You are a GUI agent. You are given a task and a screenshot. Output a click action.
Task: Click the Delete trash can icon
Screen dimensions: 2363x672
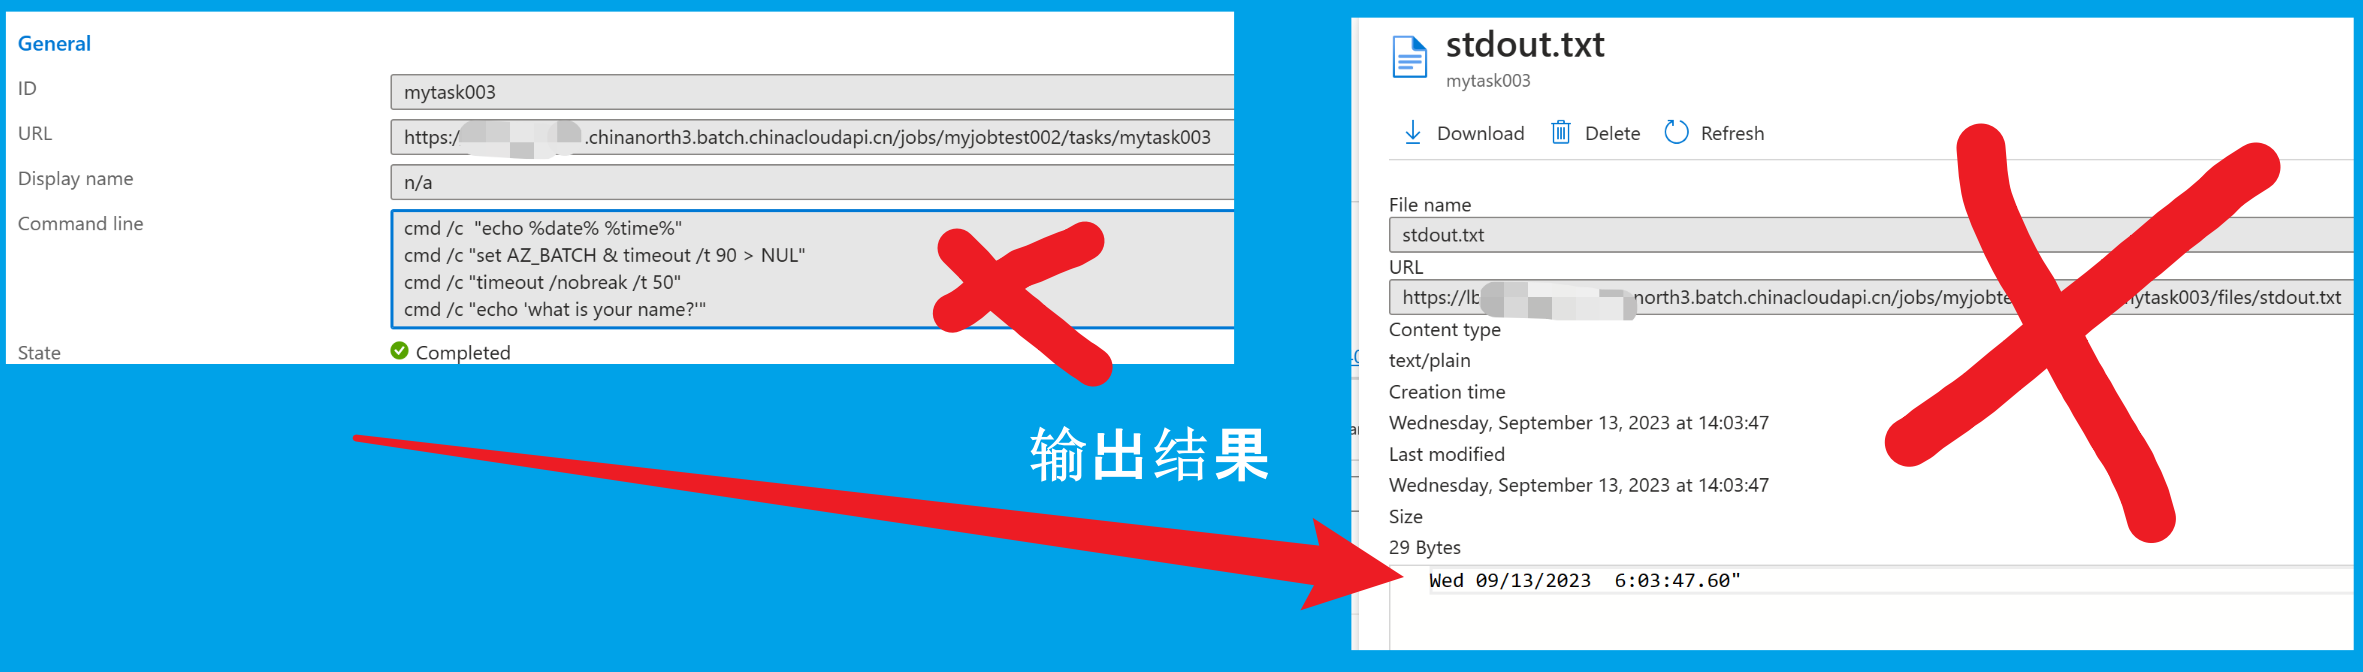coord(1560,132)
